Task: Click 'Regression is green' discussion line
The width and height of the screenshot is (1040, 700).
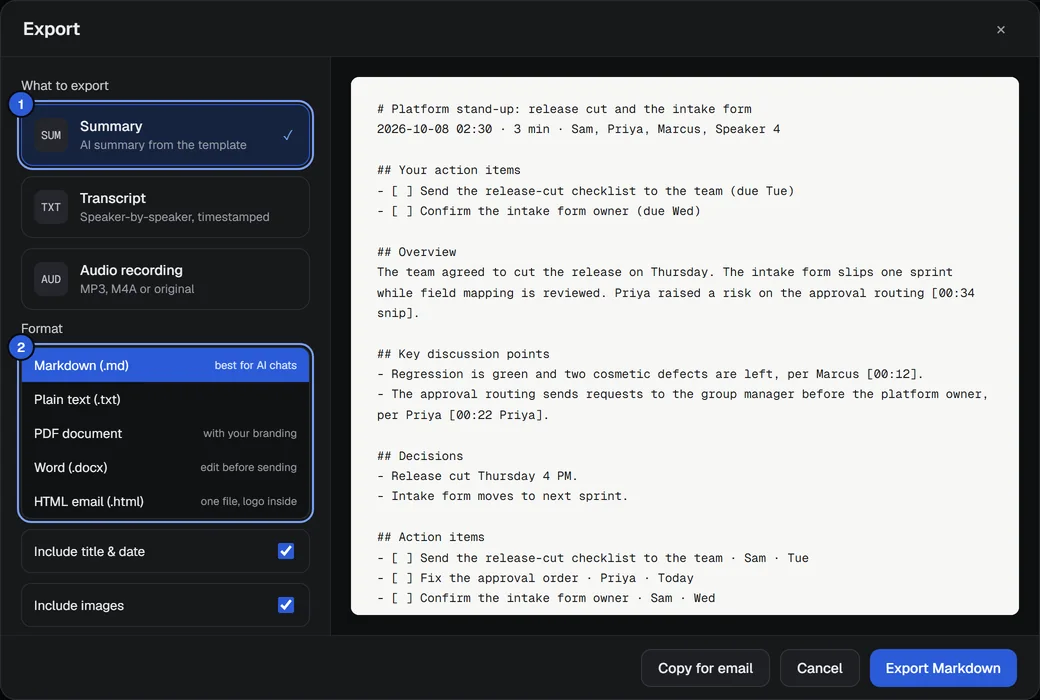Action: pos(650,374)
